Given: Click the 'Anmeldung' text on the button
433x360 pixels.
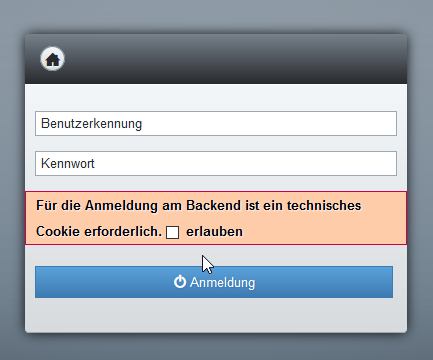Looking at the screenshot, I should [222, 282].
